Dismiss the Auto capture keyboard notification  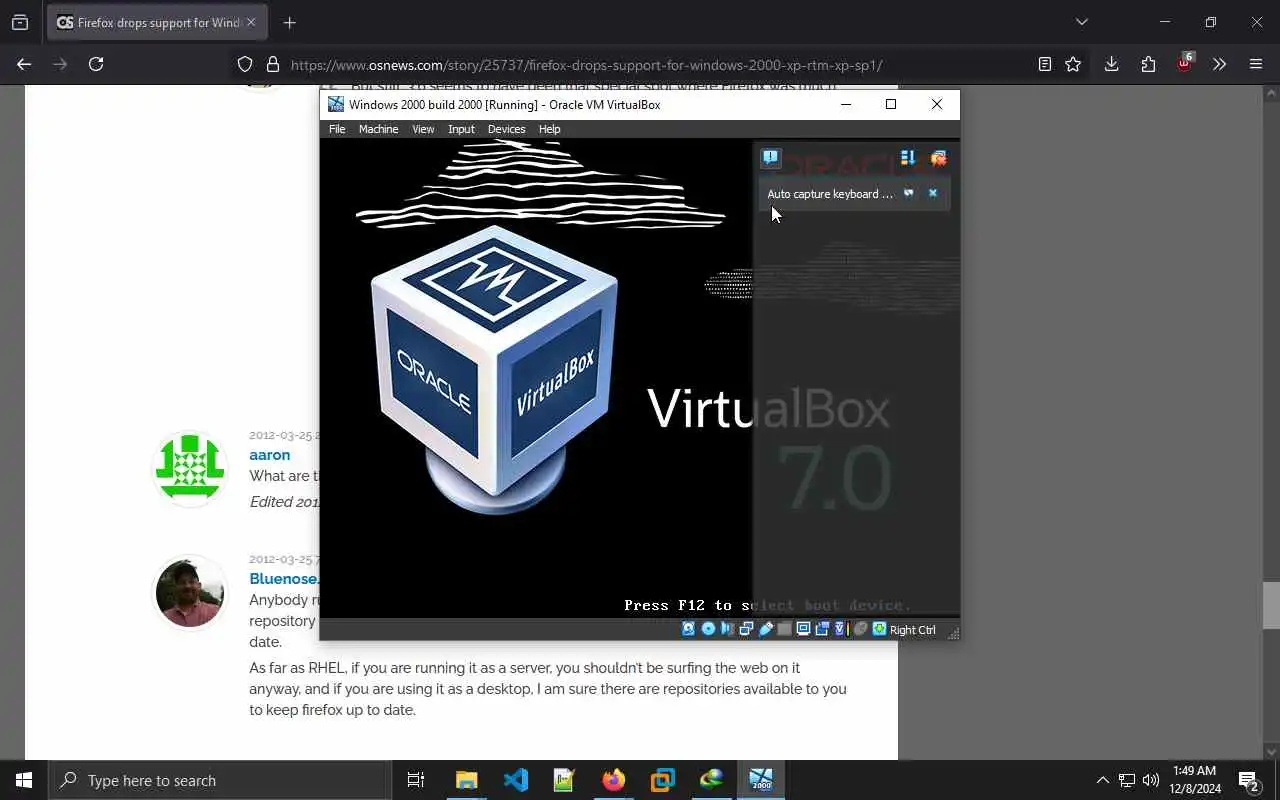[x=933, y=193]
